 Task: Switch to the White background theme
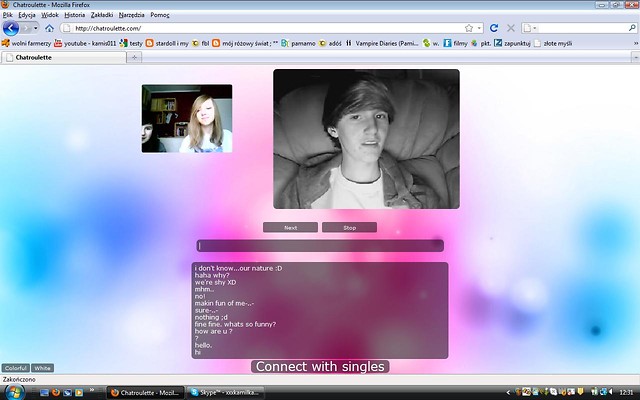[42, 368]
